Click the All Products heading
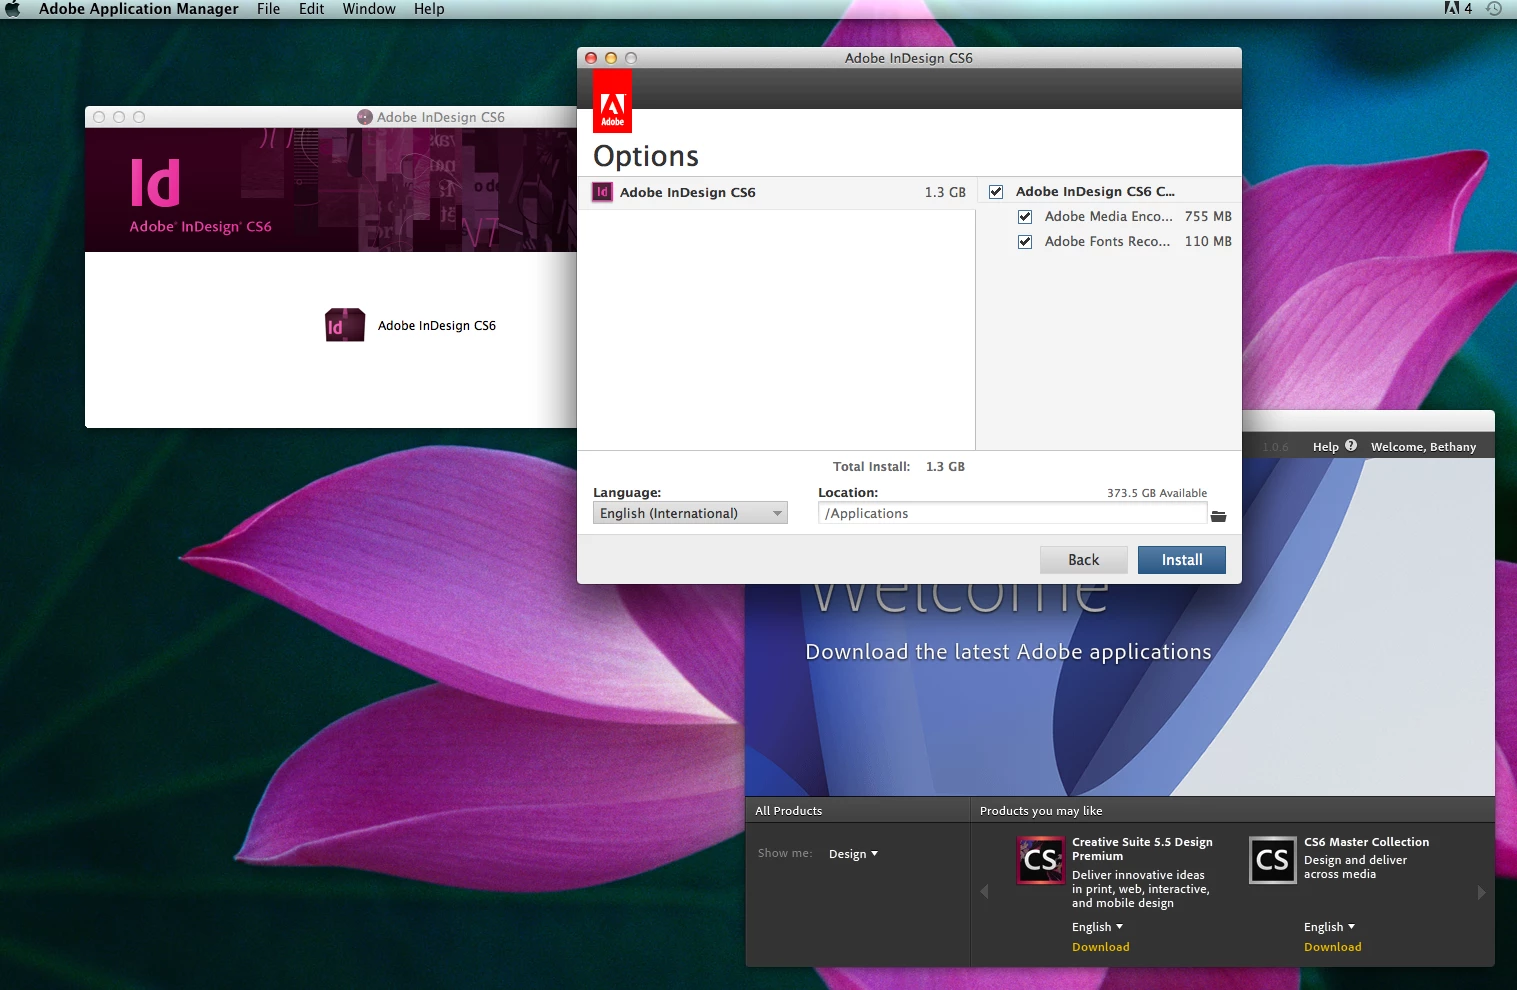Screen dimensions: 1517x990 point(789,811)
